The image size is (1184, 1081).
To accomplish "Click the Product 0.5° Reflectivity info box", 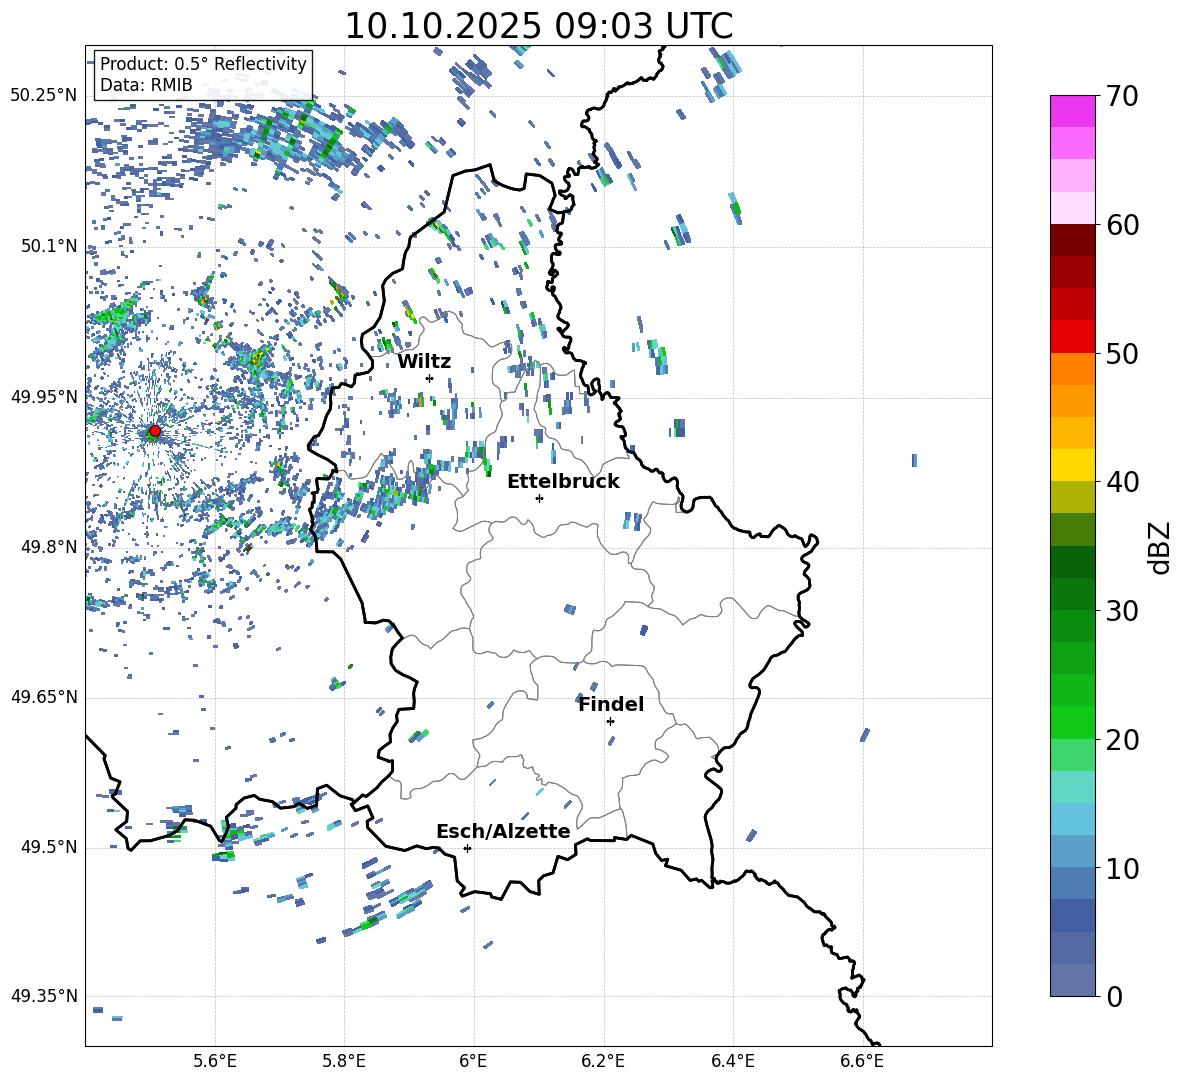I will [203, 75].
